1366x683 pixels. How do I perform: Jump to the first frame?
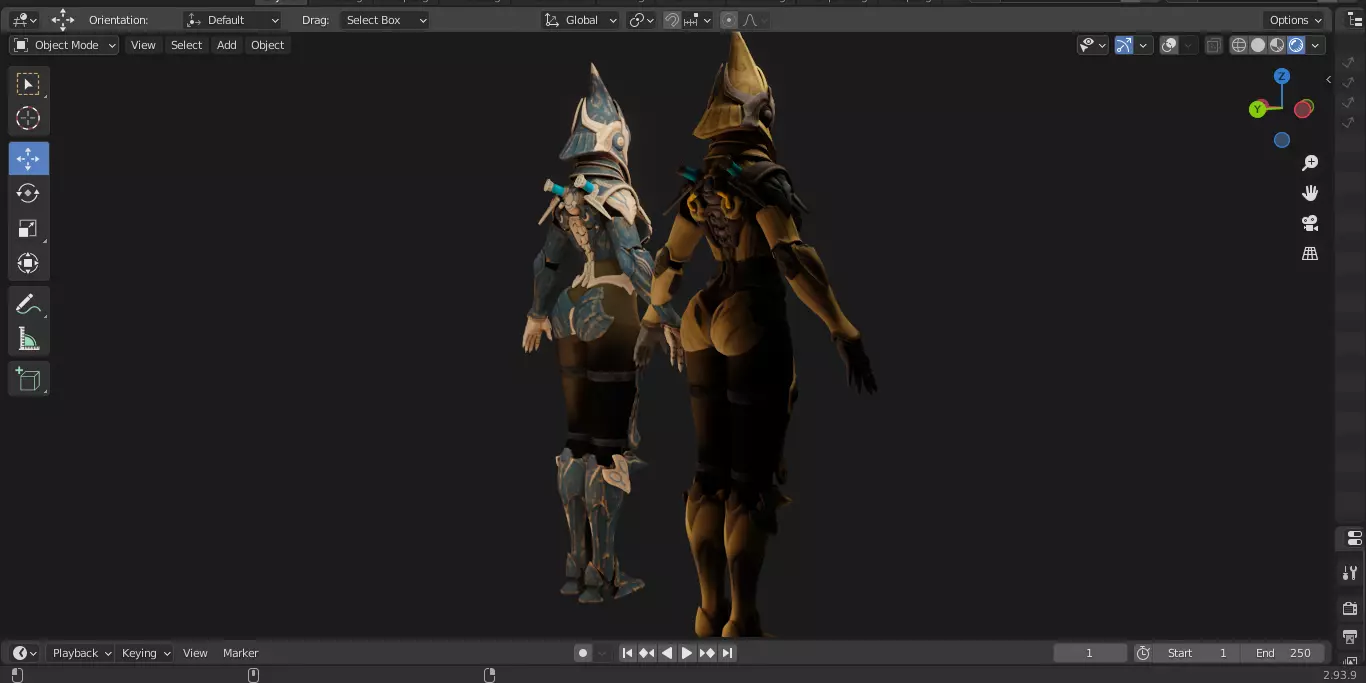[627, 653]
